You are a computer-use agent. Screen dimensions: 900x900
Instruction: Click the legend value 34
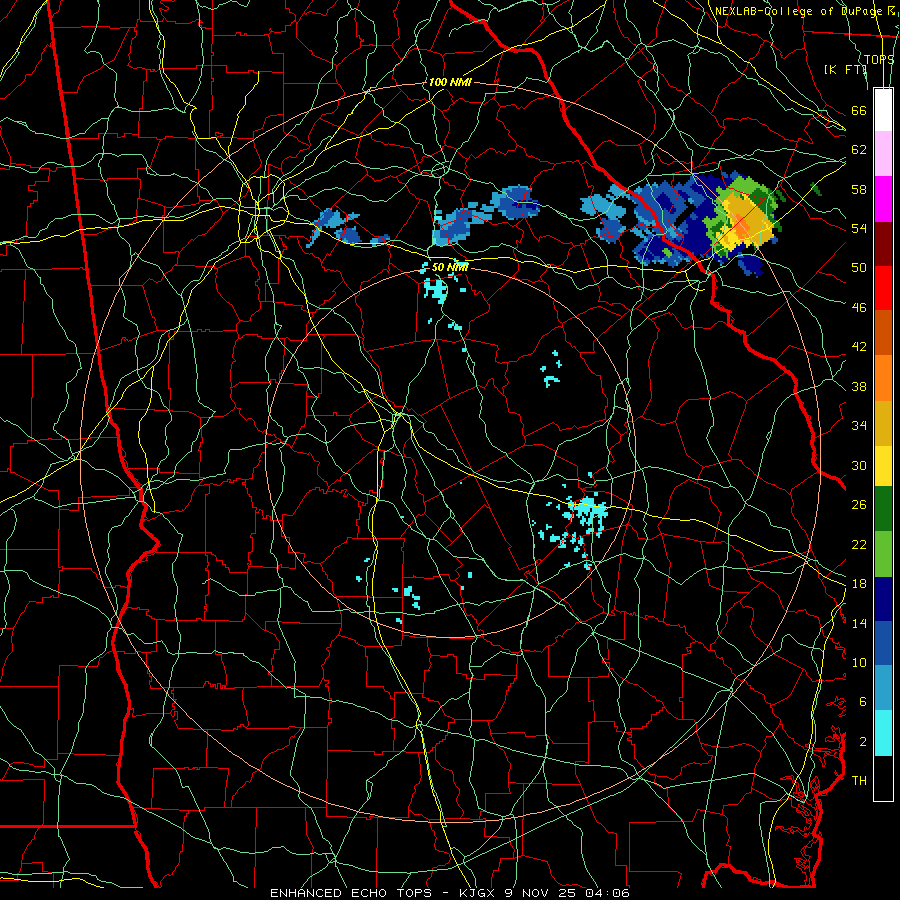coord(859,425)
